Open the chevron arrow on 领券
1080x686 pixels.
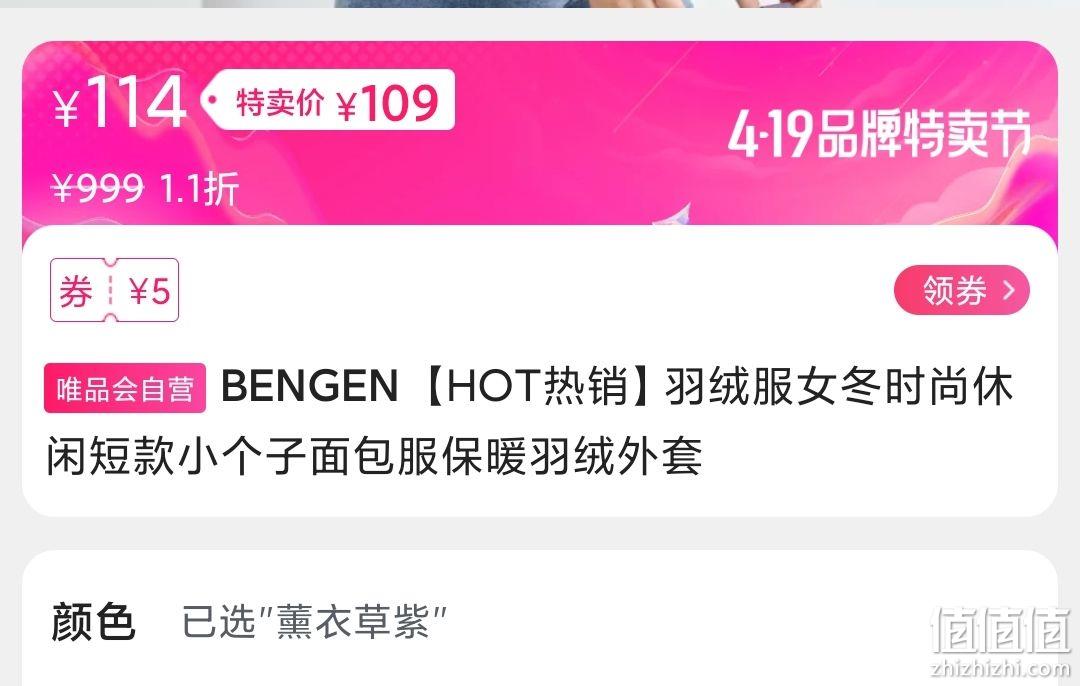pyautogui.click(x=1009, y=290)
